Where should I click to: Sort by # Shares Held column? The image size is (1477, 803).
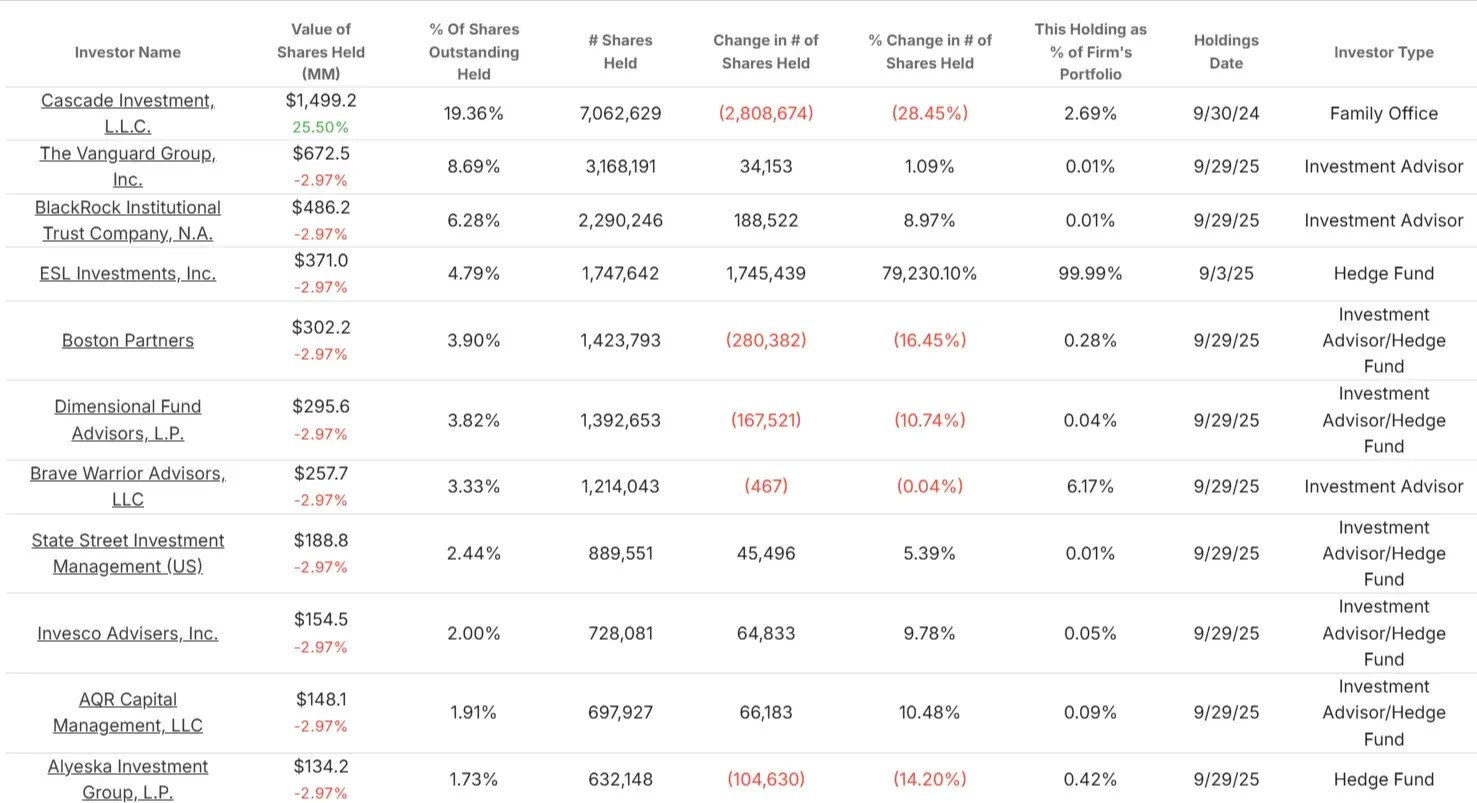coord(620,52)
